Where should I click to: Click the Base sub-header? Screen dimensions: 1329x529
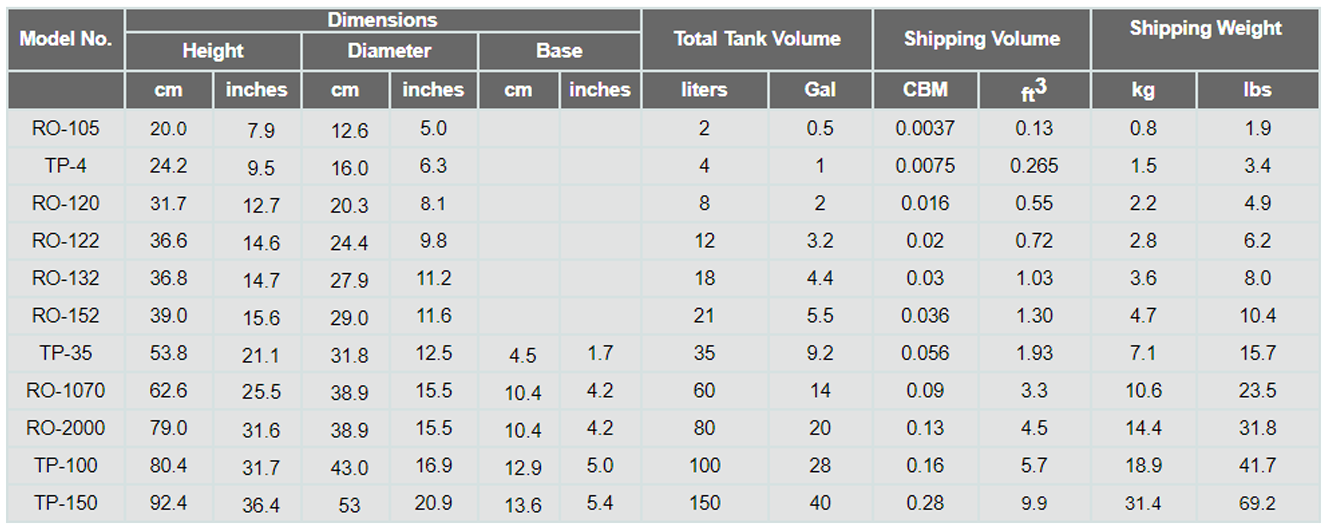560,51
